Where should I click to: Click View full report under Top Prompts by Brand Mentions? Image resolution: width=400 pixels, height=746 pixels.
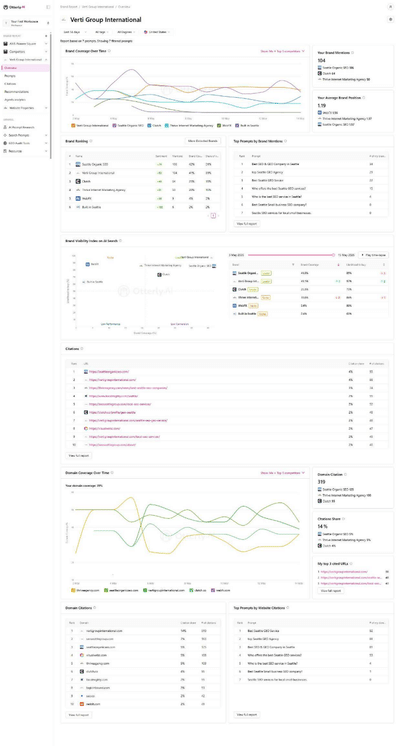tap(247, 223)
